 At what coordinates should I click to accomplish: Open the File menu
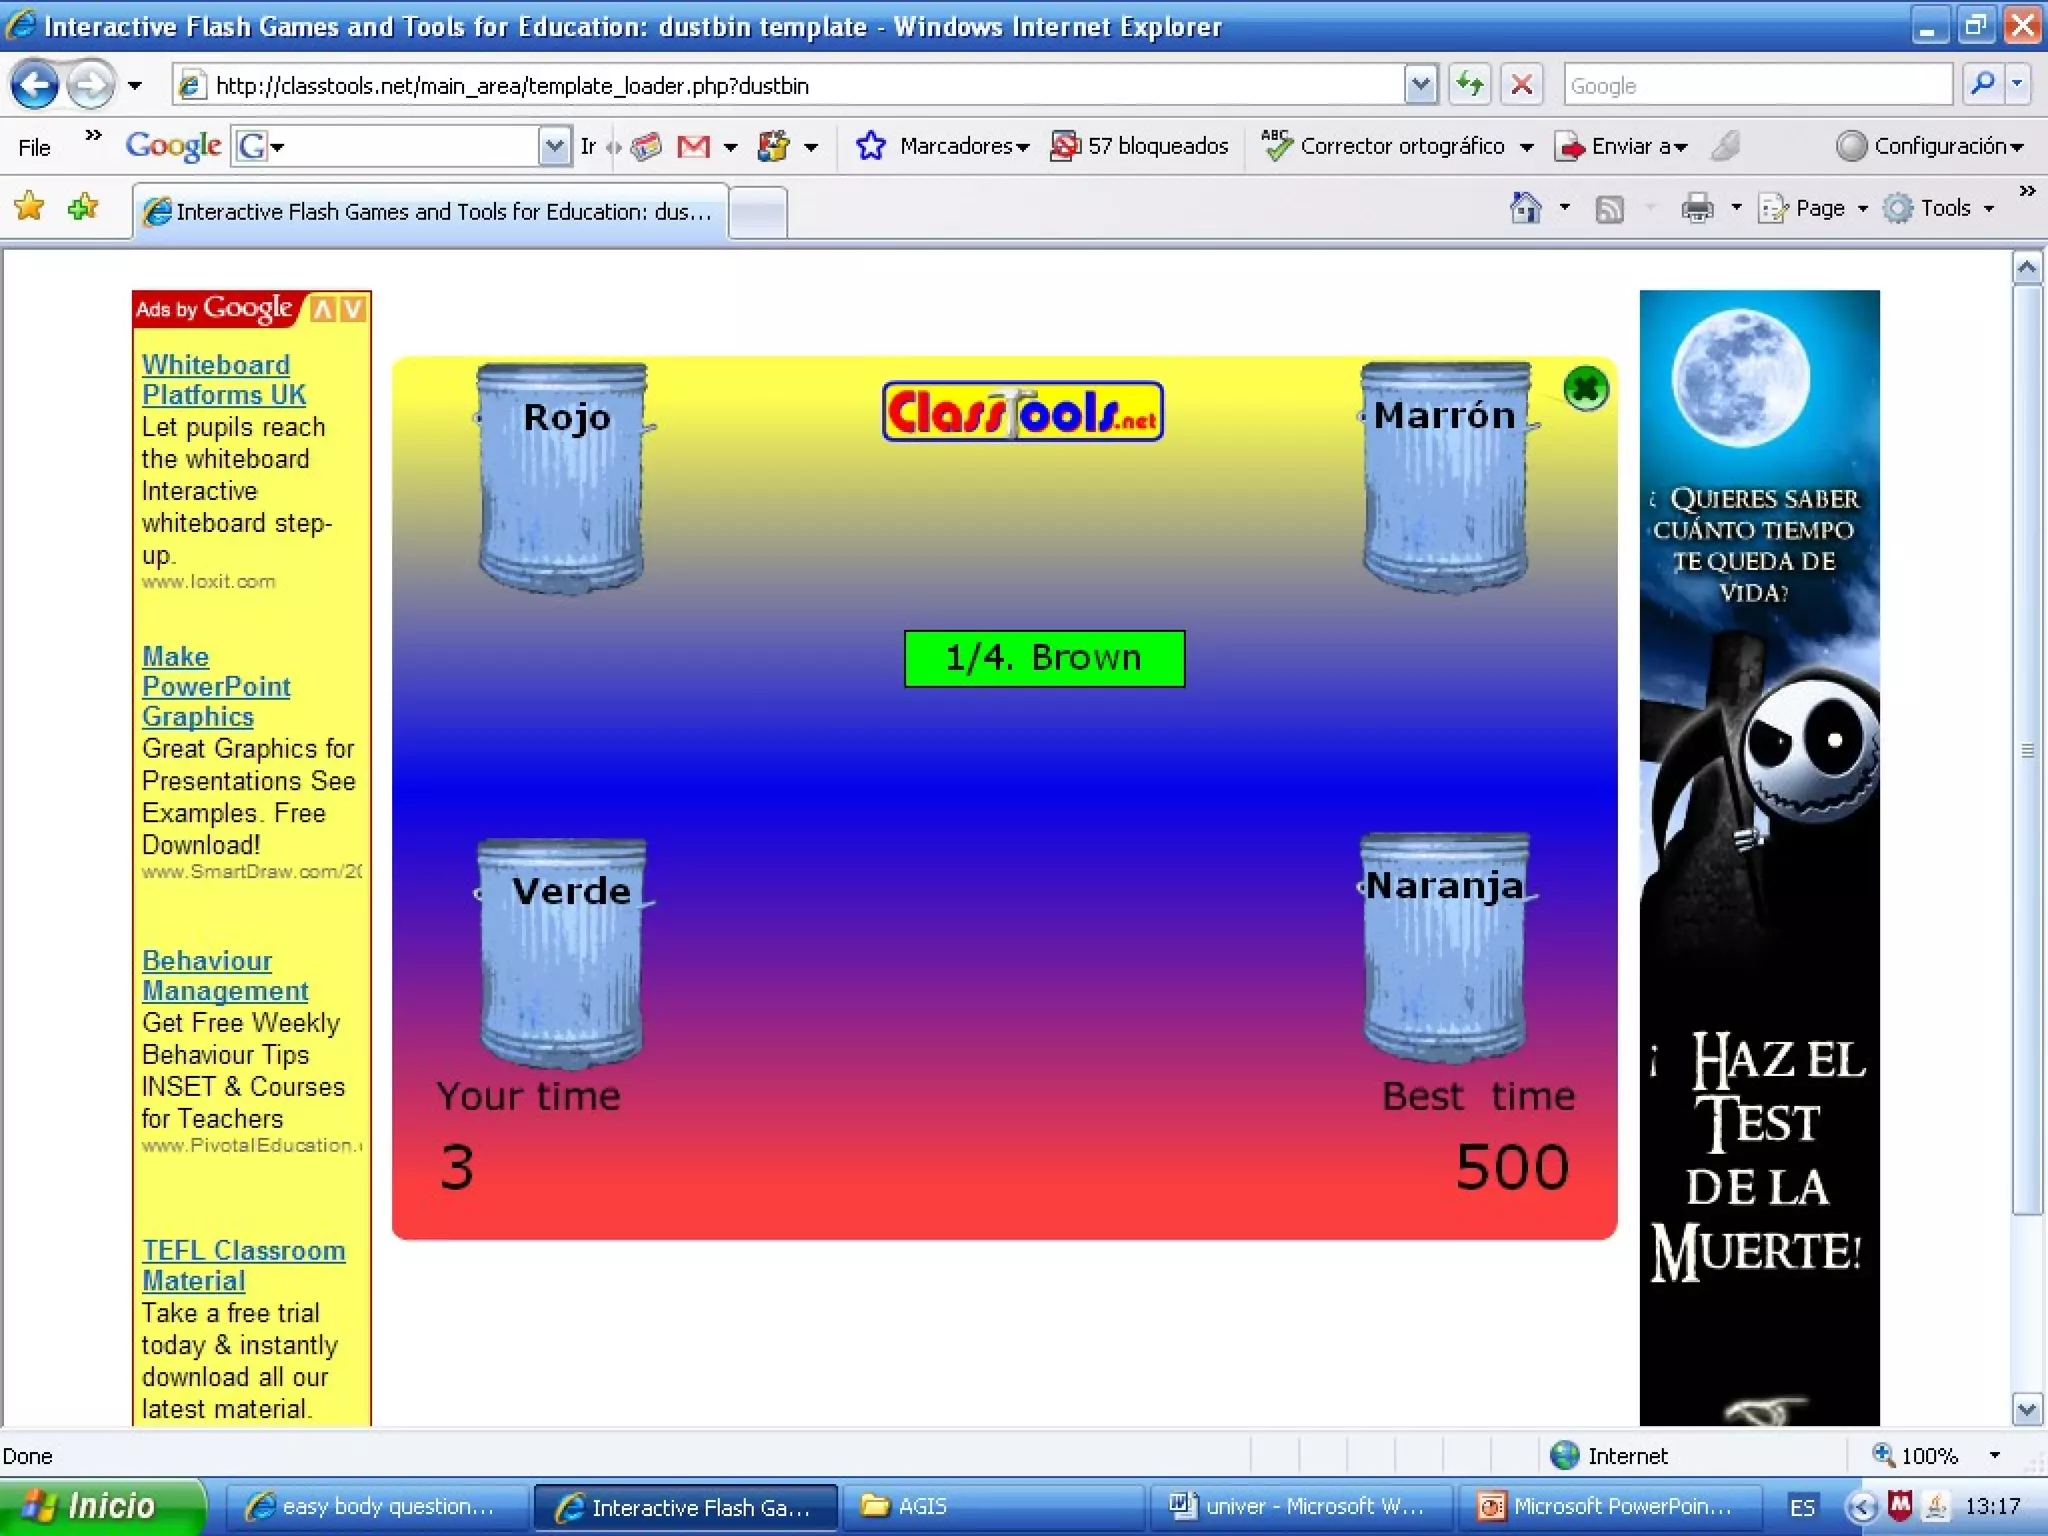click(x=34, y=147)
